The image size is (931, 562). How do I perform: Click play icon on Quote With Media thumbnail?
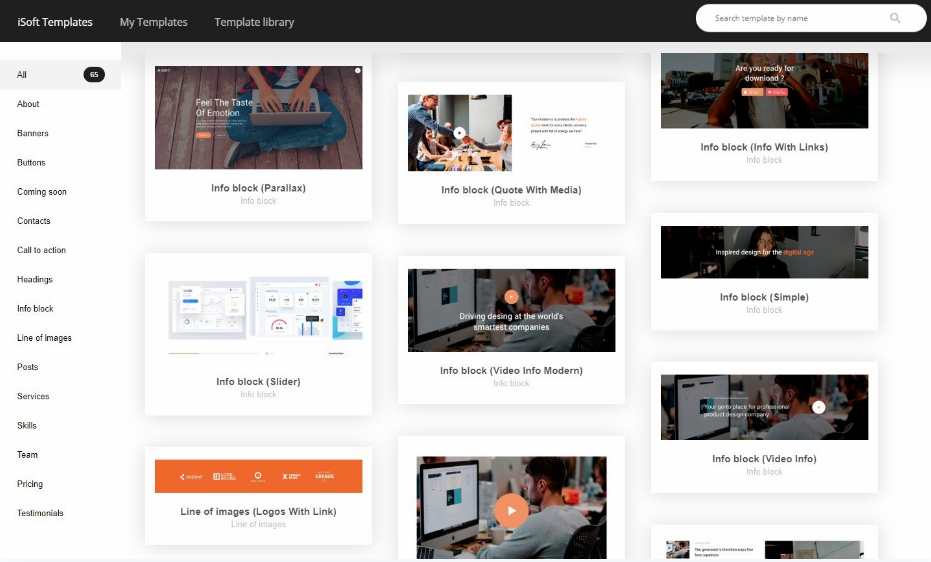click(x=459, y=132)
